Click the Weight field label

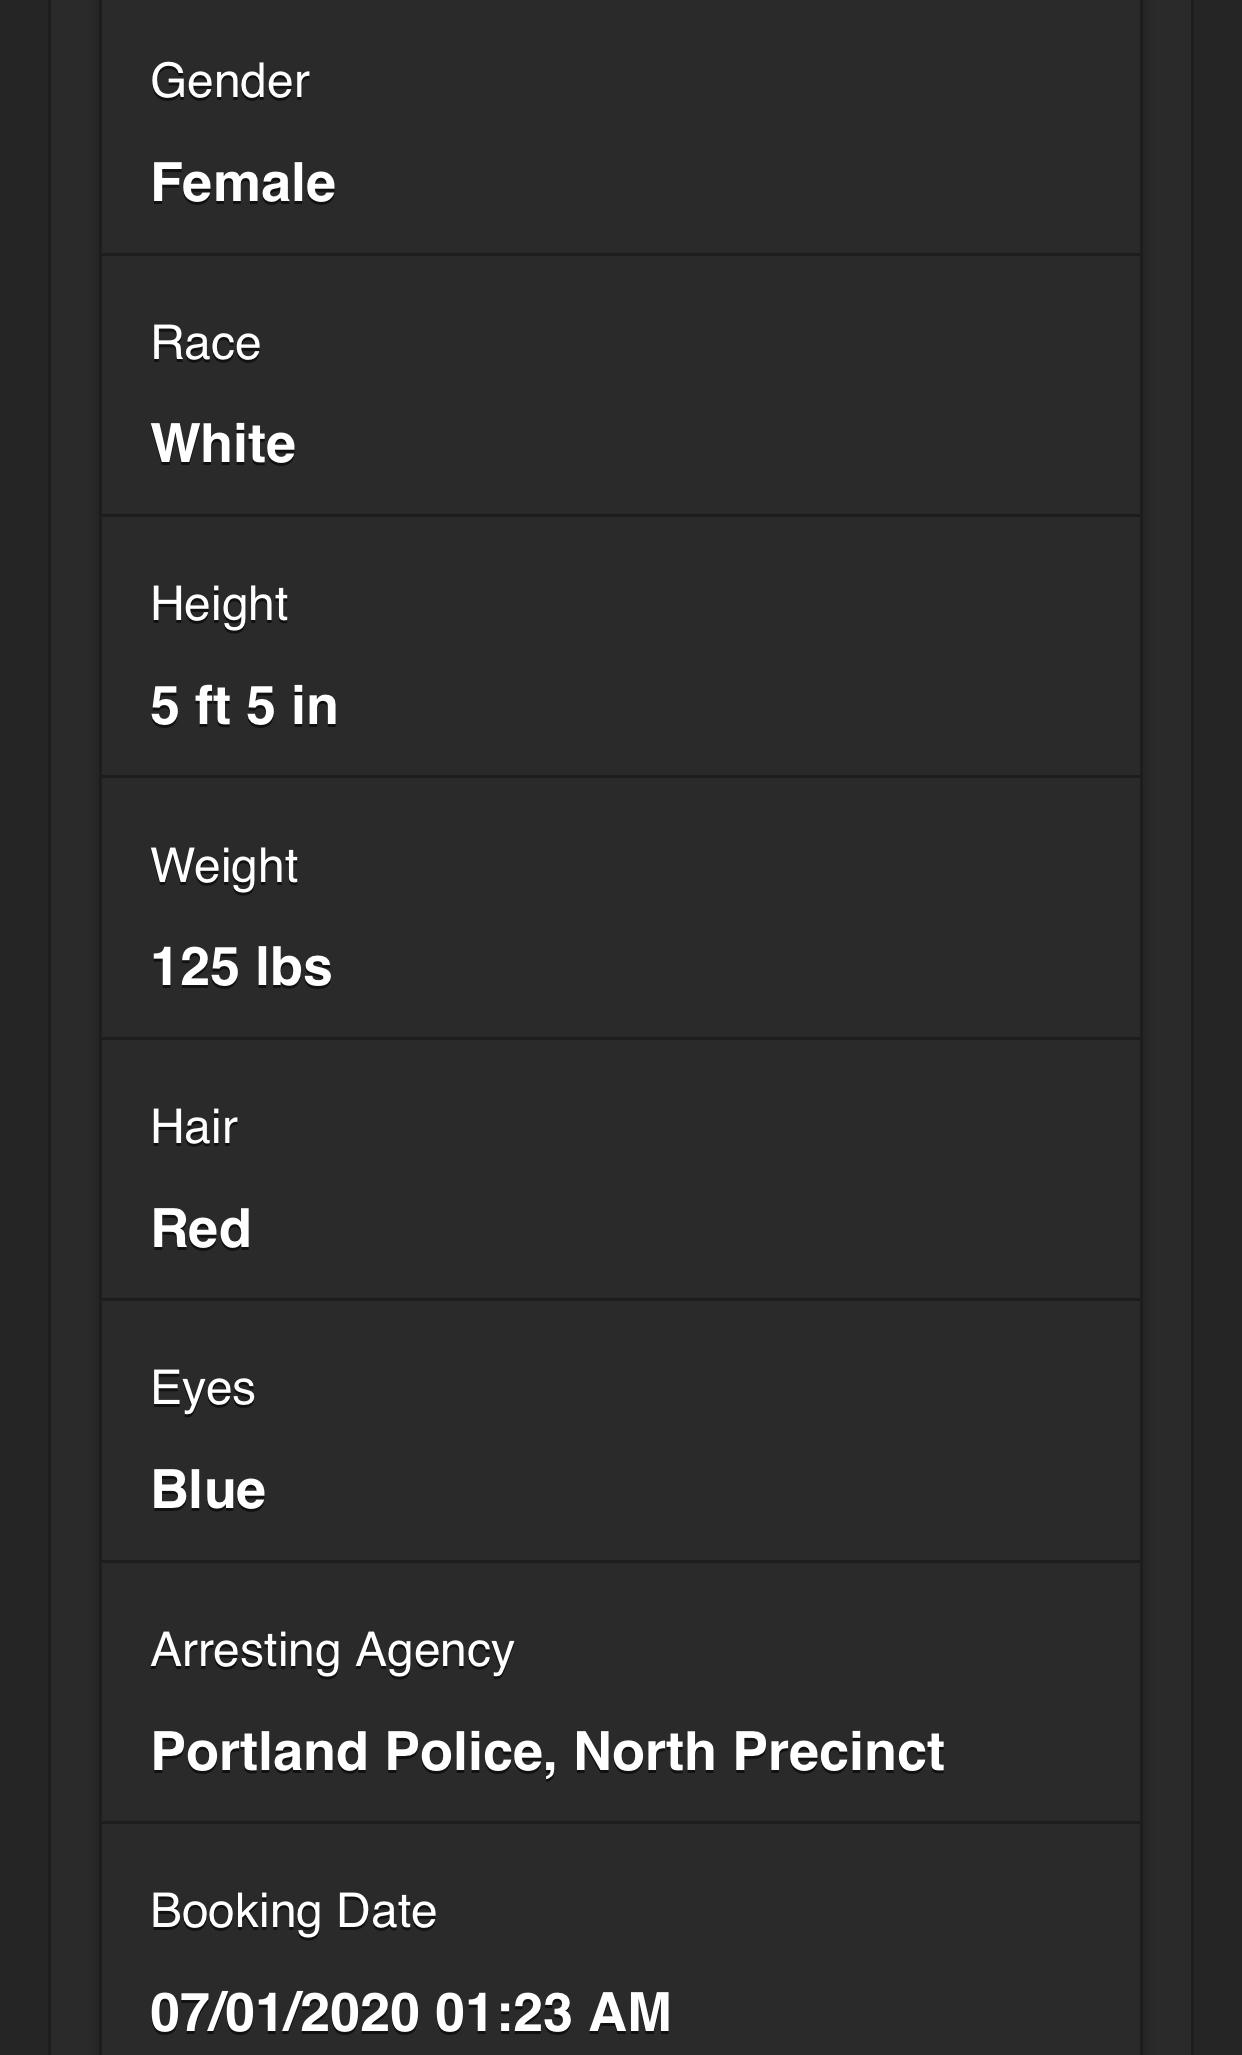224,866
